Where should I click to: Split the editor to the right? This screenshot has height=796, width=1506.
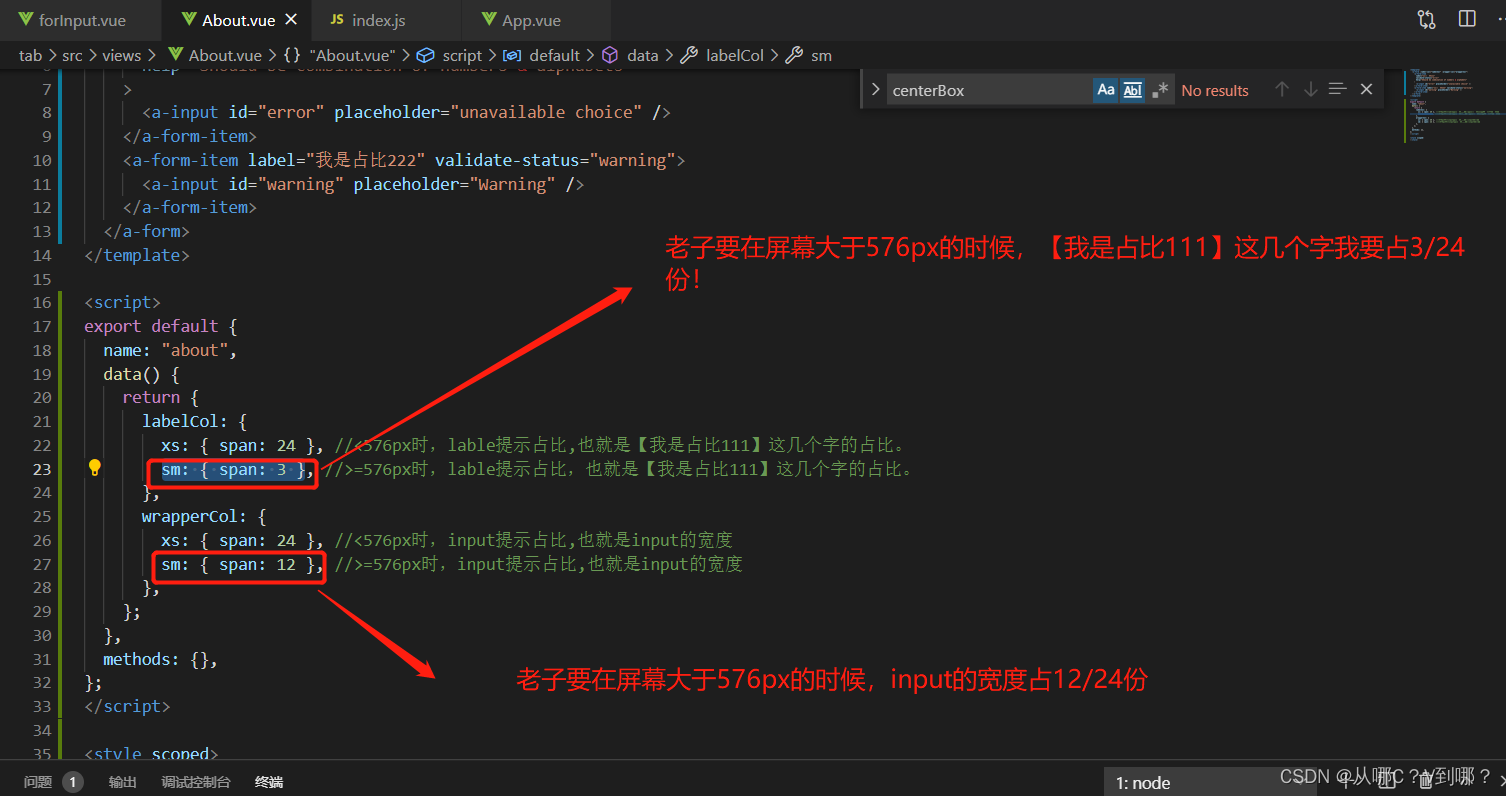coord(1467,19)
